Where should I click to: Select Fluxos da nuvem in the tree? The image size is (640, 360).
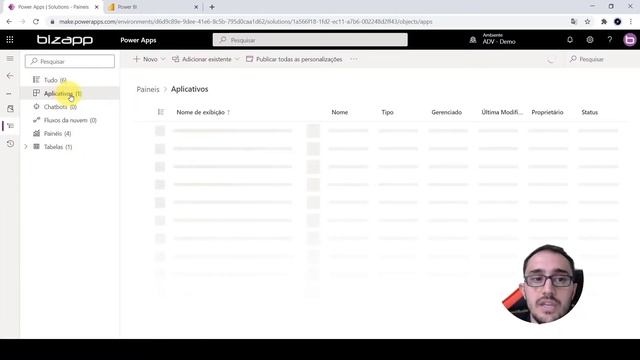click(x=70, y=120)
